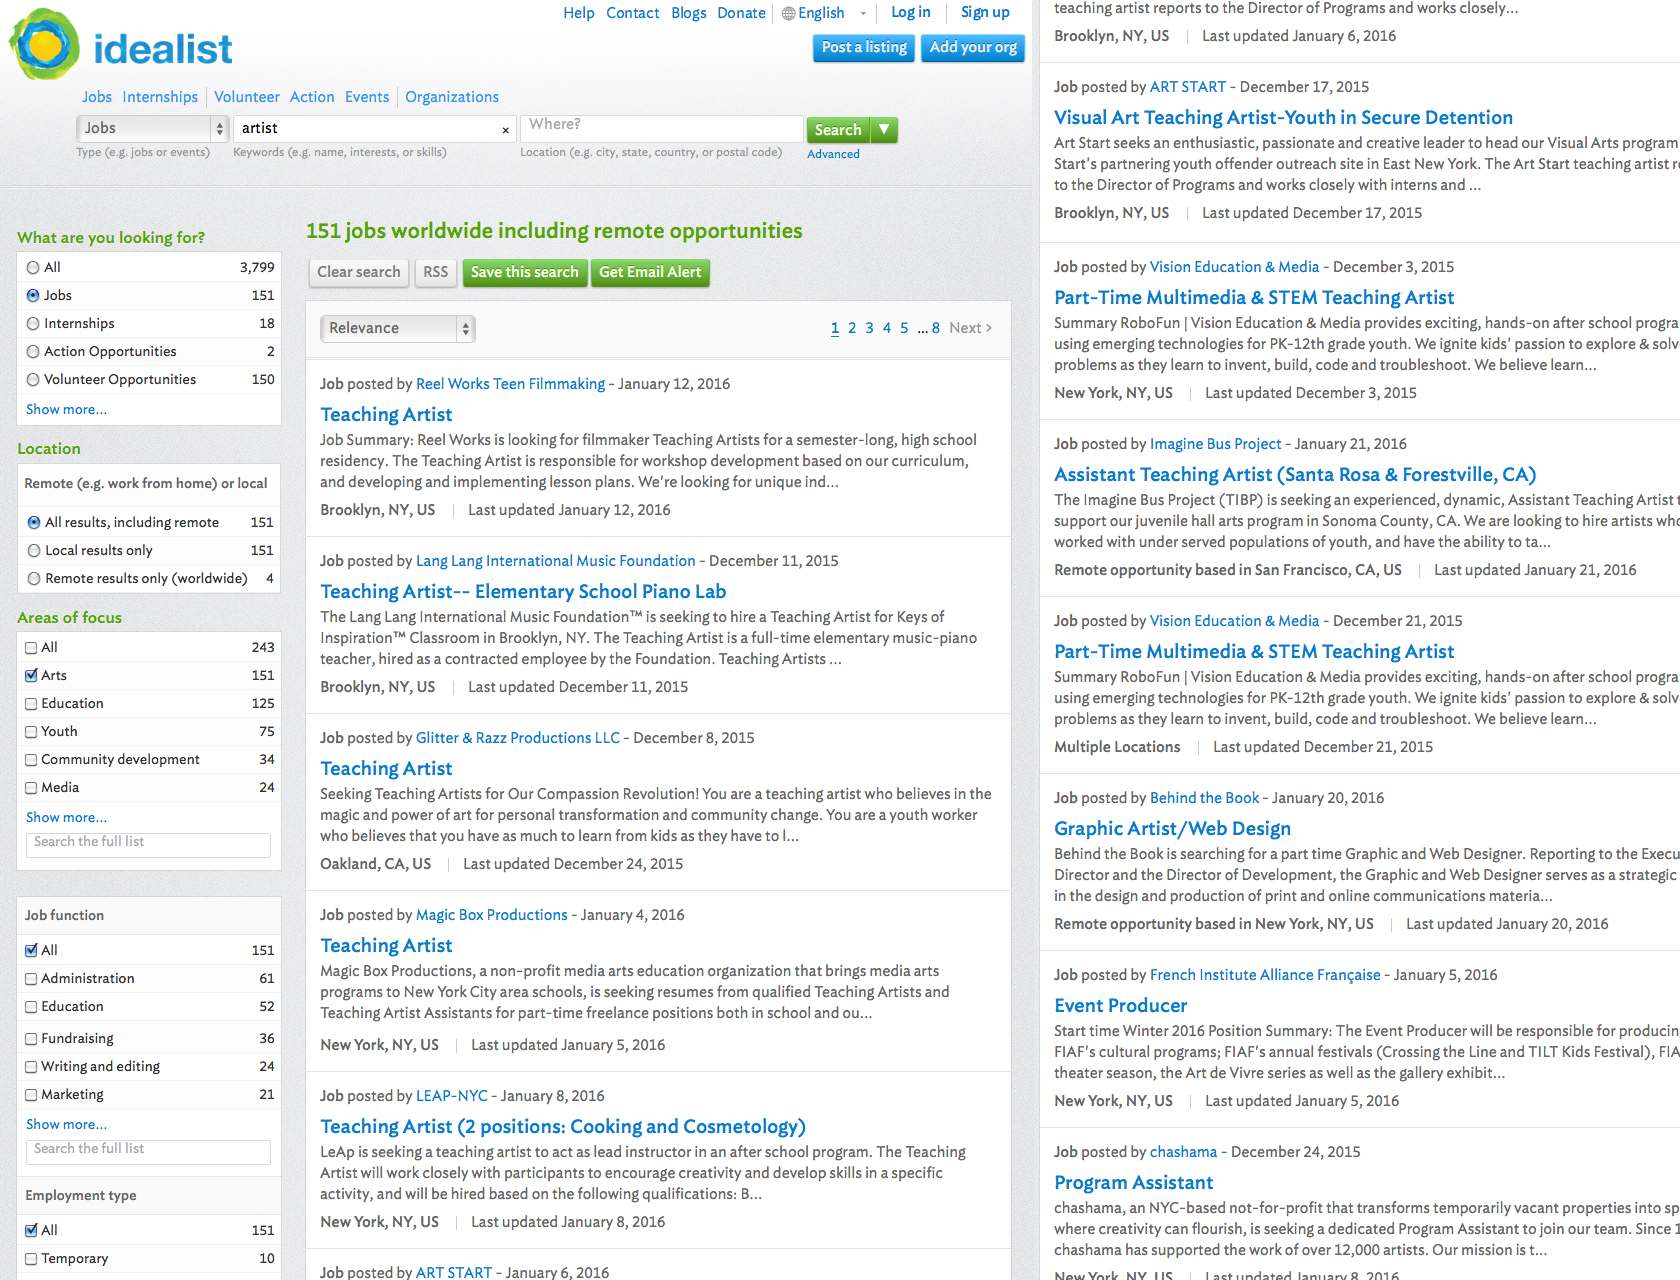
Task: Go to results page 2
Action: click(852, 328)
